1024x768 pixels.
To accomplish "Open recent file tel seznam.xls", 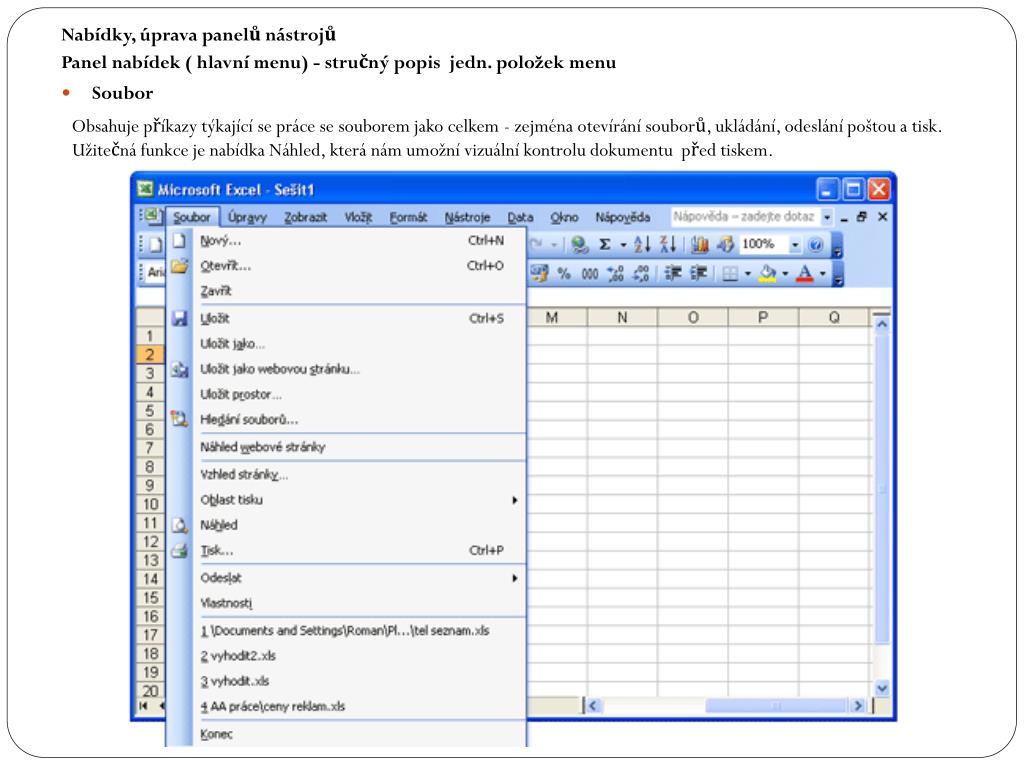I will tap(347, 631).
